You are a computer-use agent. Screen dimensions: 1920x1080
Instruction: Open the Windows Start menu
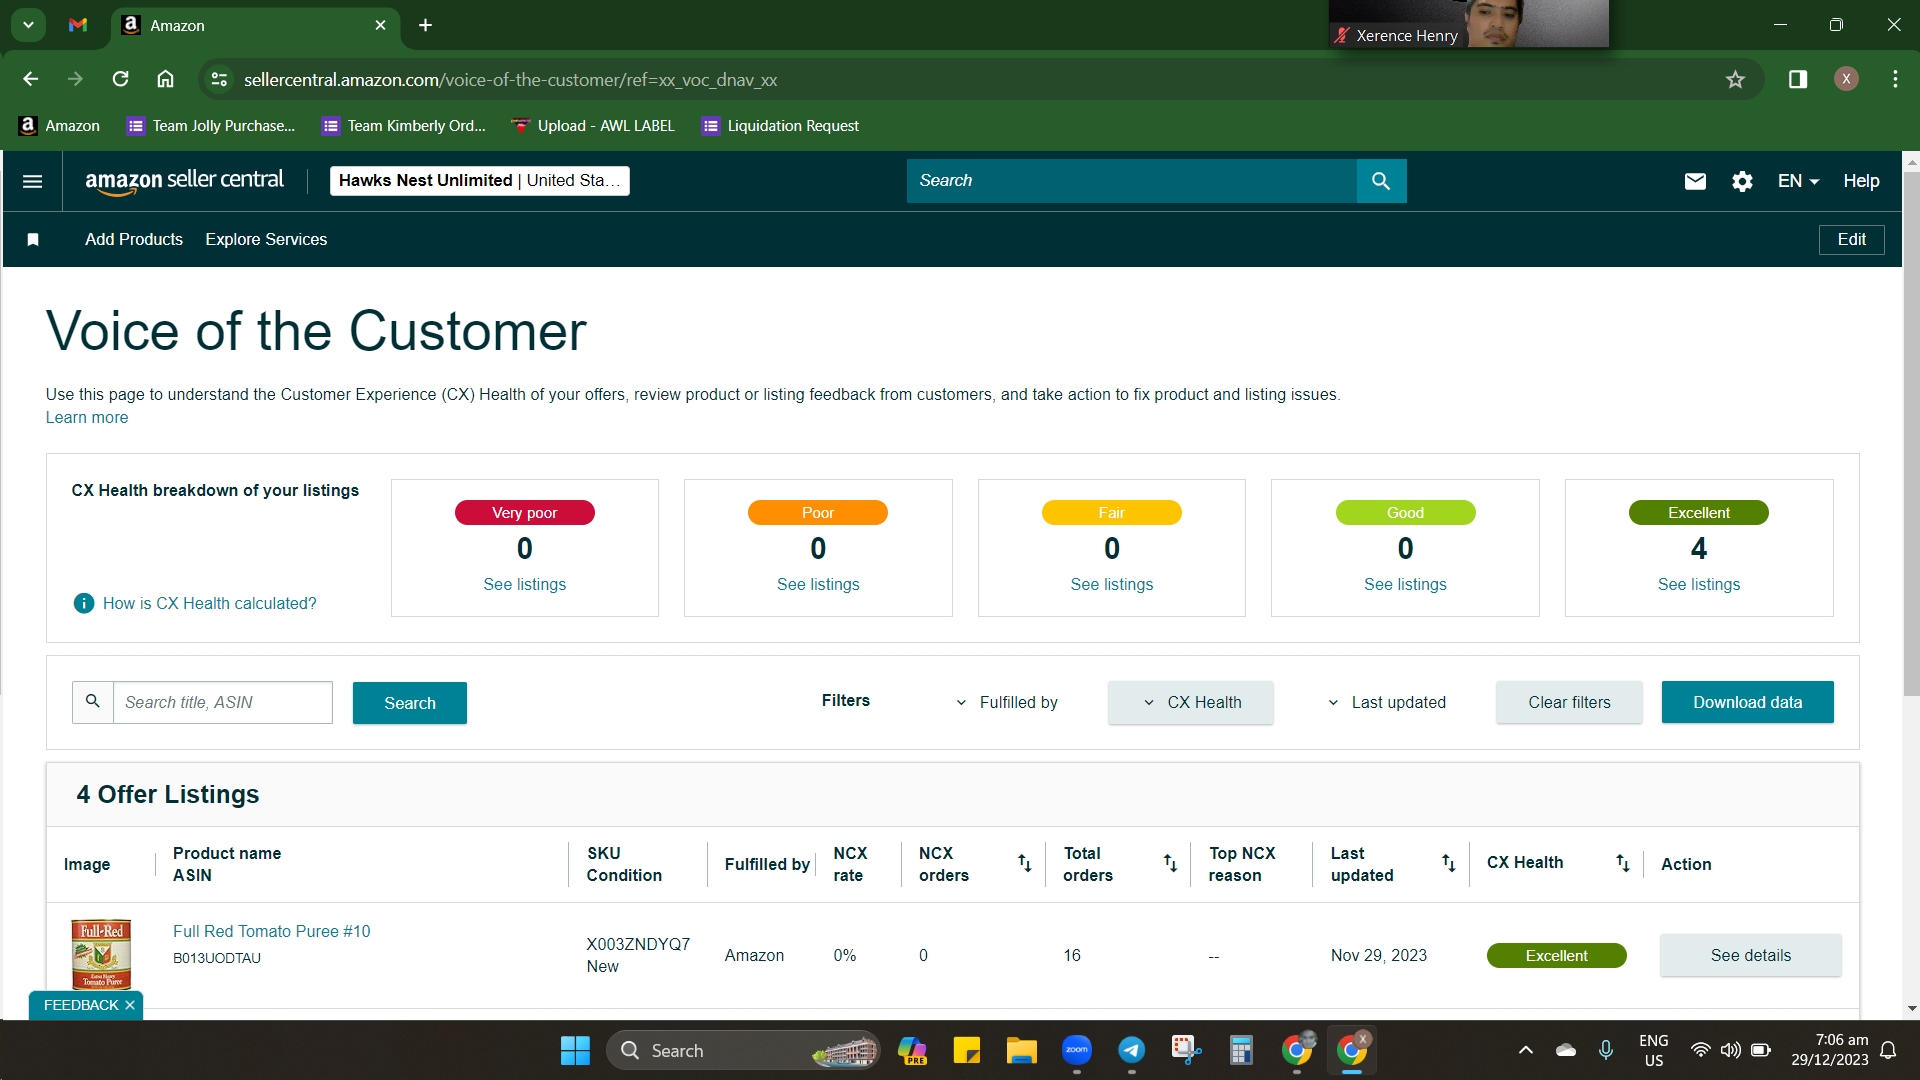click(x=575, y=1050)
